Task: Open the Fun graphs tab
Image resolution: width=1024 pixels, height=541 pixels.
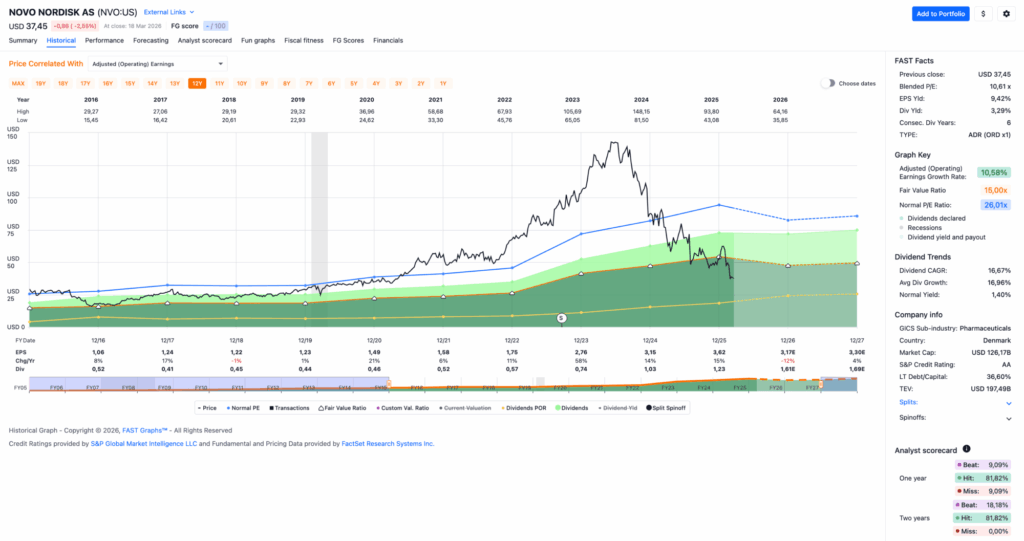Action: (258, 41)
